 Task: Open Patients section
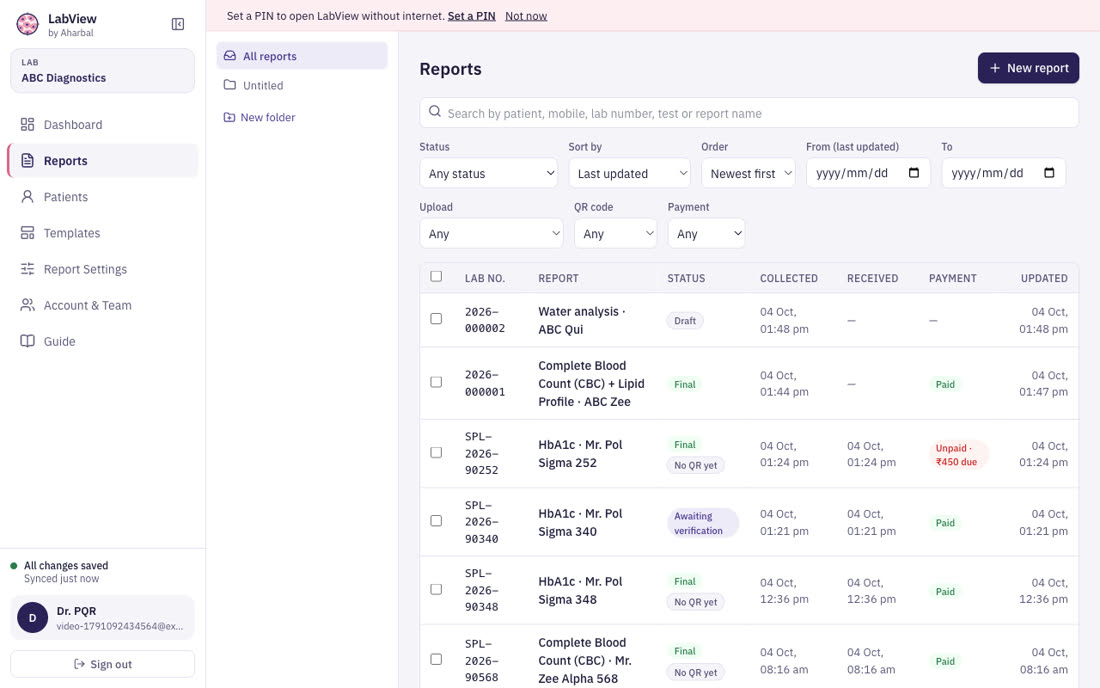point(103,196)
